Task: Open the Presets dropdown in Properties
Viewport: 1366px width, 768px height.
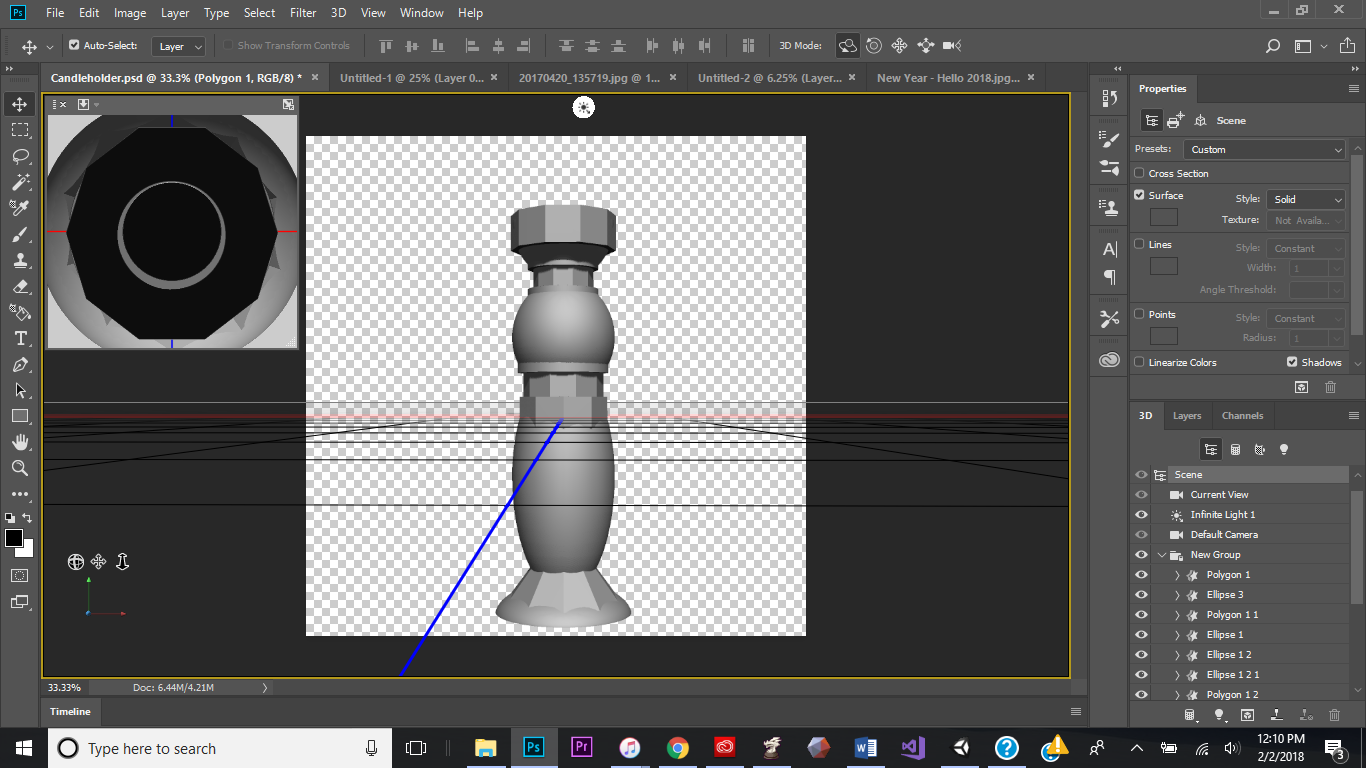Action: [1264, 148]
